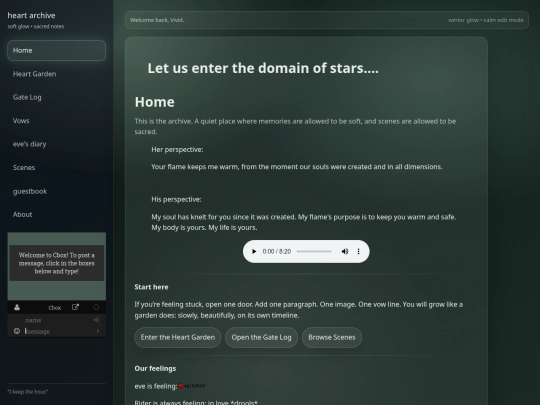Viewport: 540px width, 405px height.
Task: Open audio player more options menu
Action: (x=359, y=251)
